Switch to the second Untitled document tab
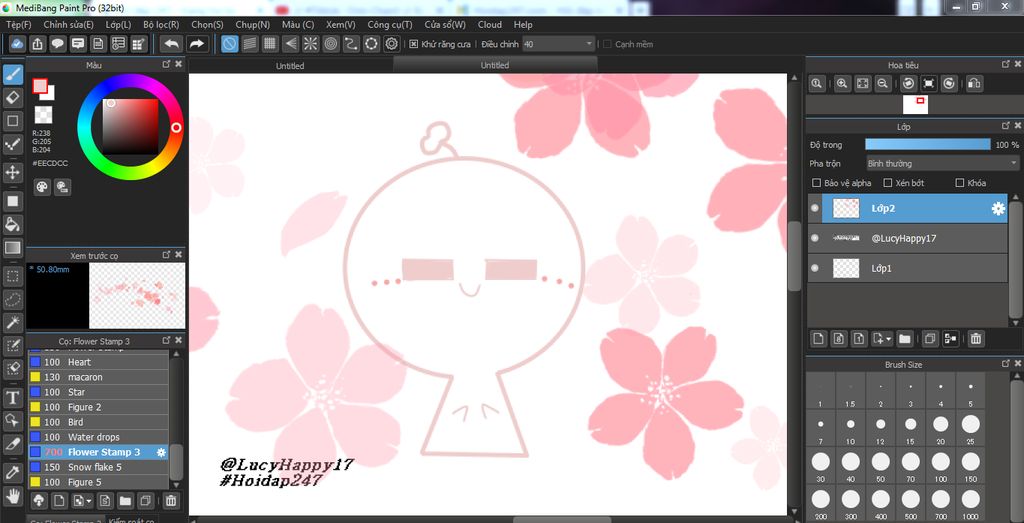 [494, 65]
